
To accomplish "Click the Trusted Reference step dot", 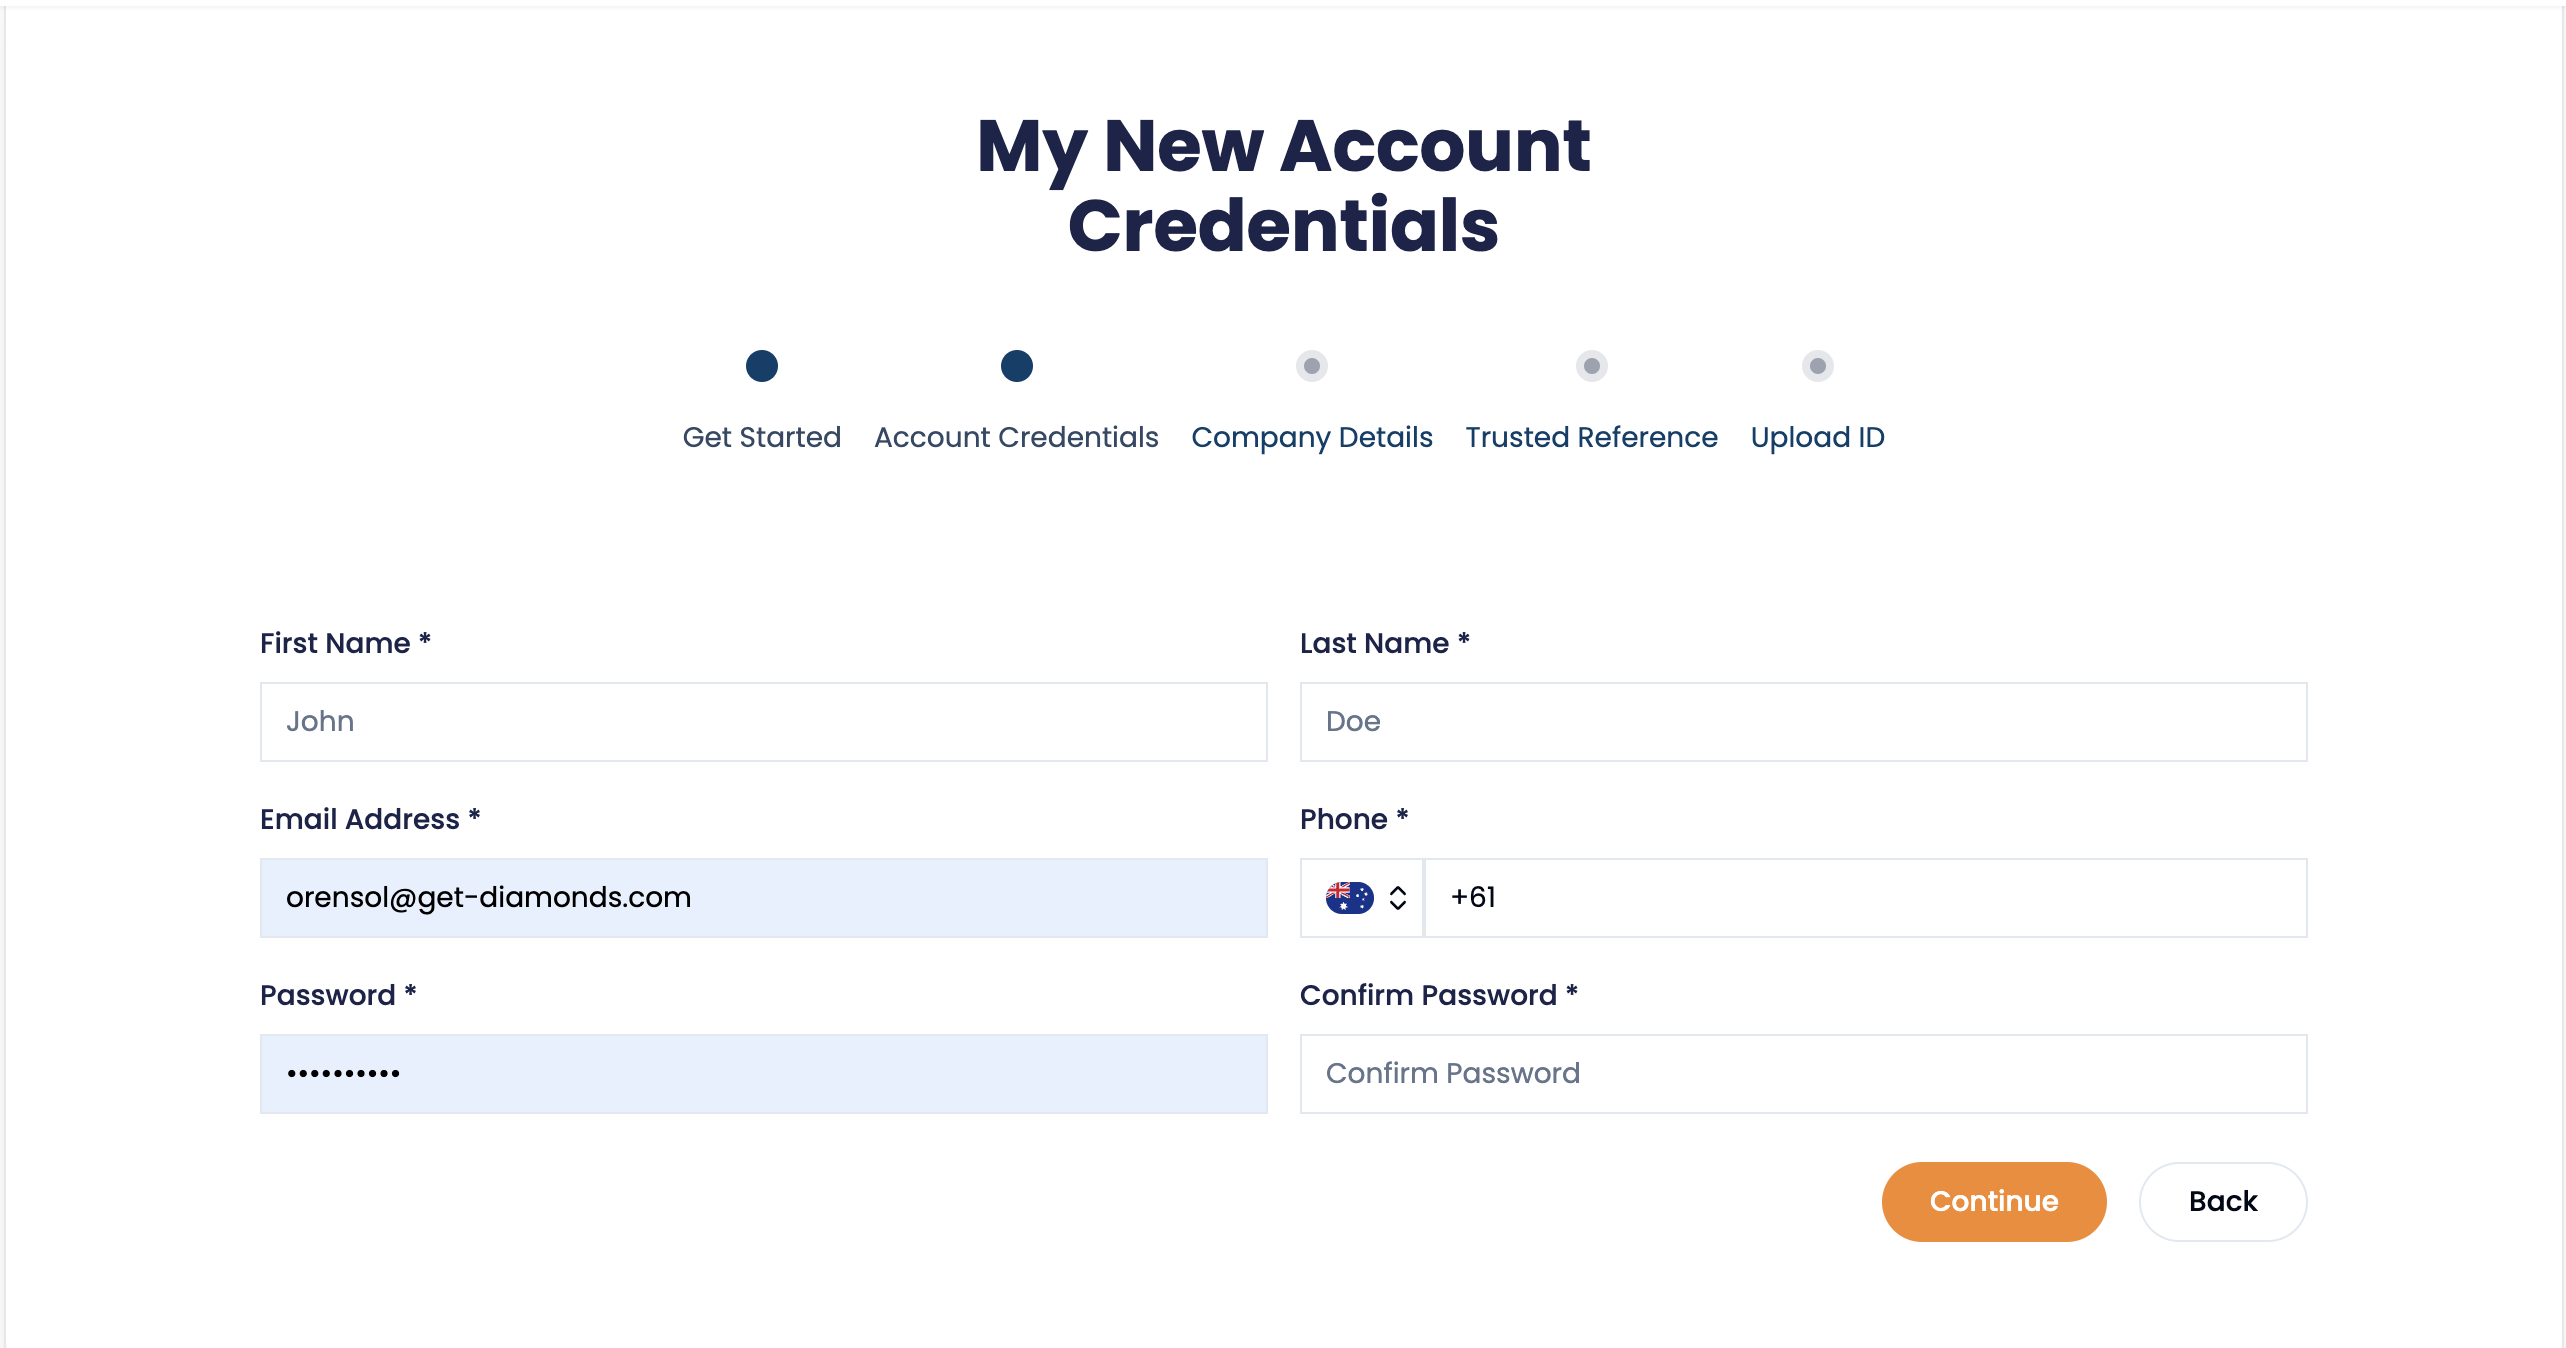I will (x=1592, y=366).
